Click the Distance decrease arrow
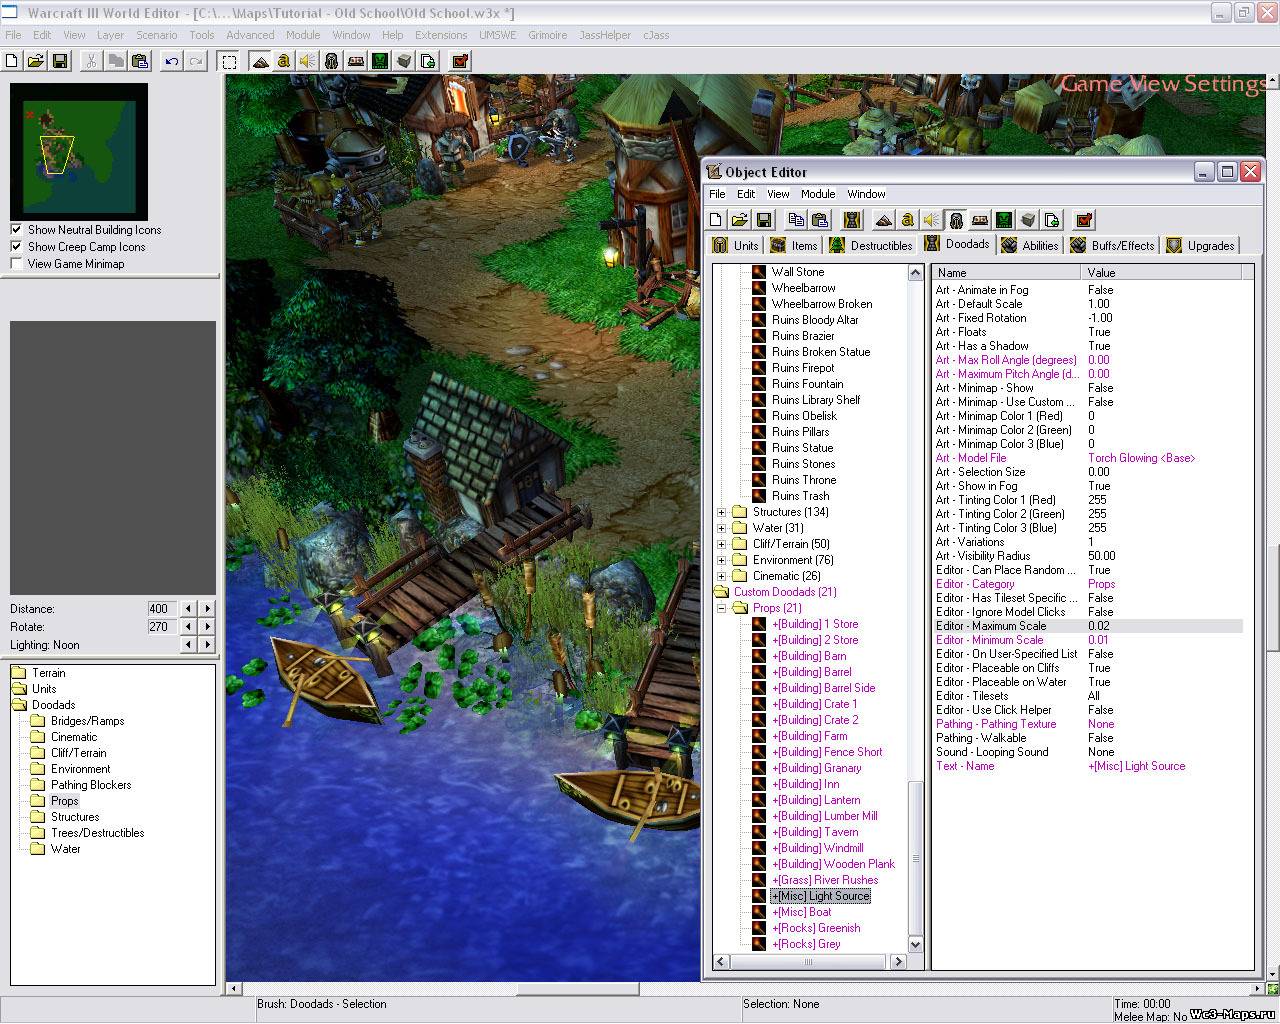 188,609
